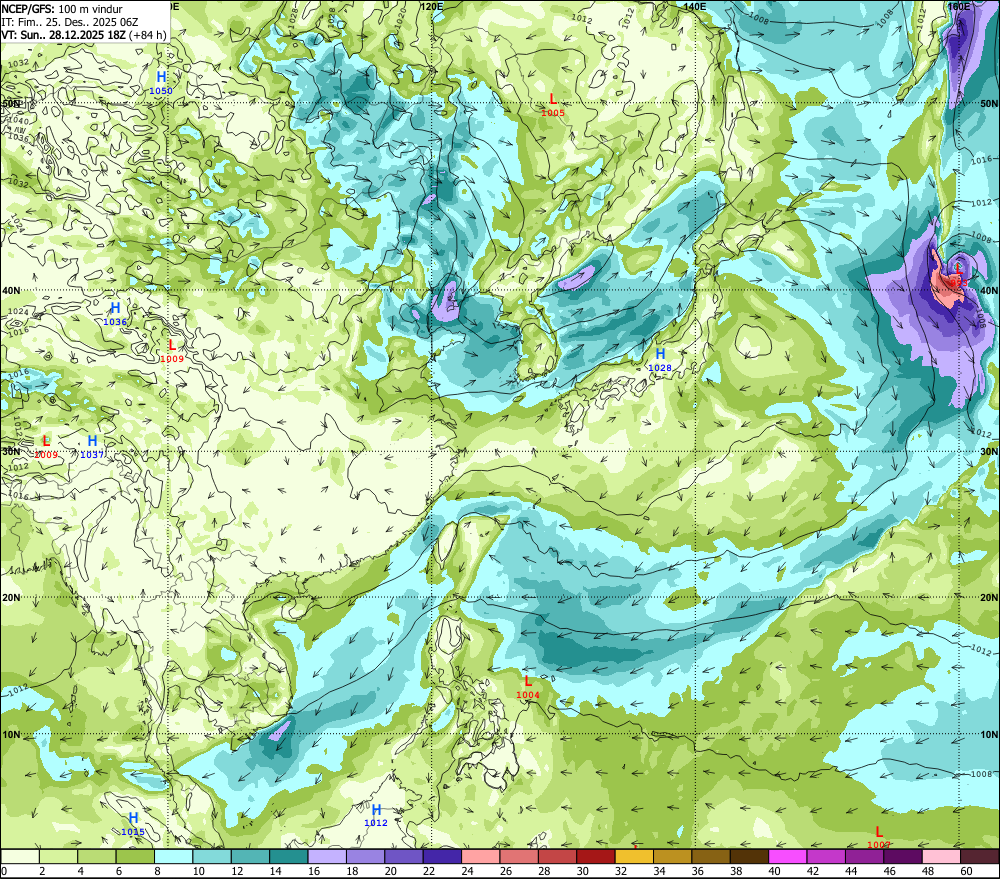Click the legend value 36
This screenshot has height=879, width=1000.
pyautogui.click(x=698, y=871)
